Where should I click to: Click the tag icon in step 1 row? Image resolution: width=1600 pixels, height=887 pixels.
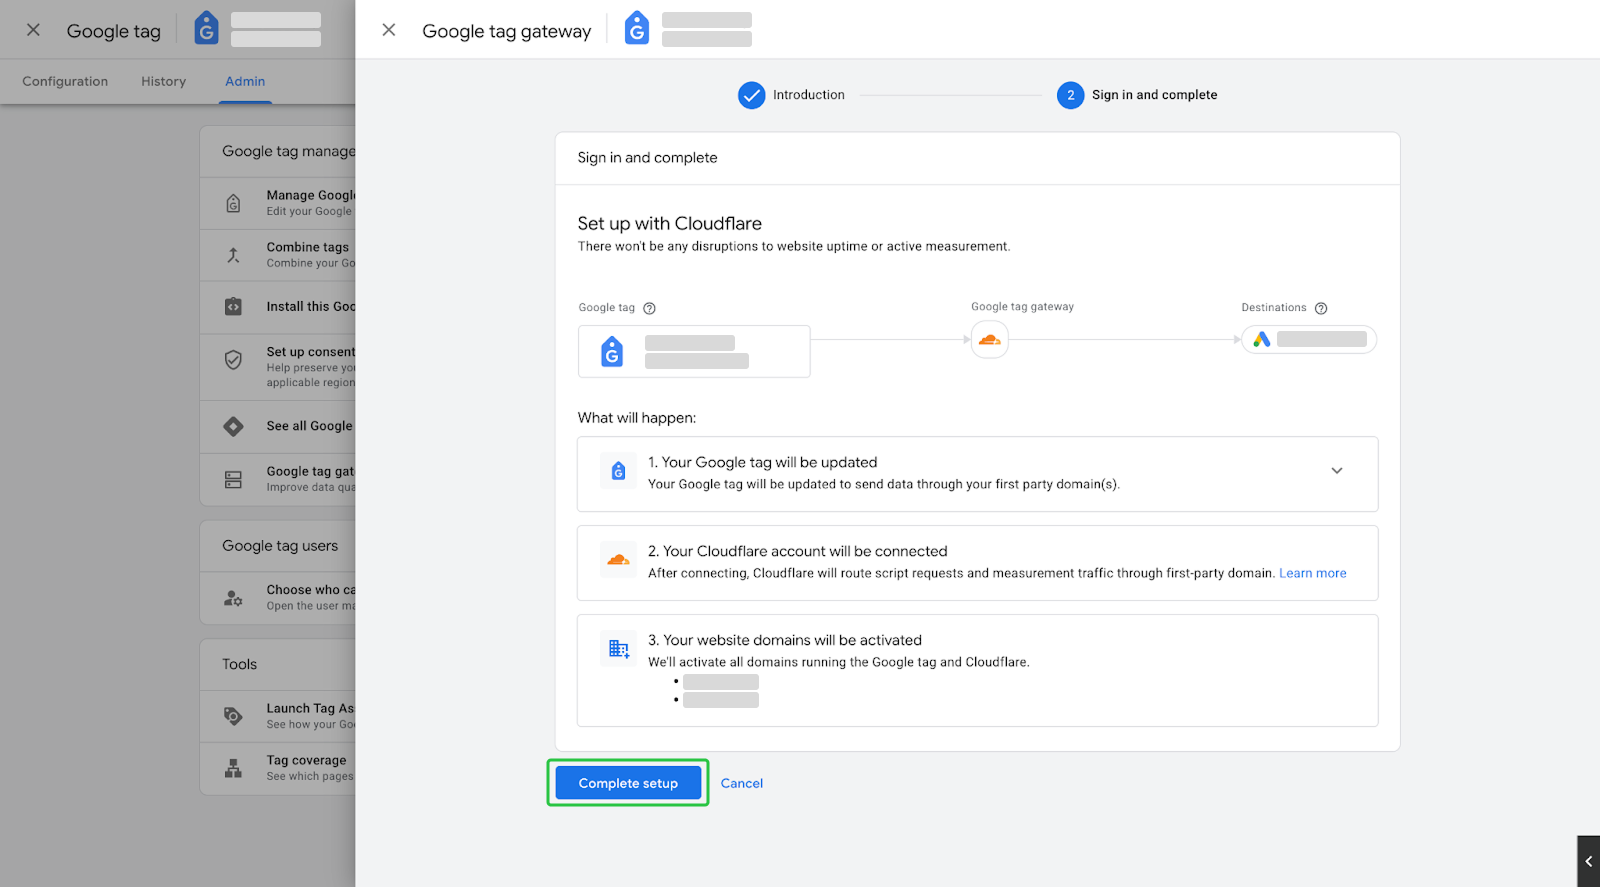coord(618,471)
